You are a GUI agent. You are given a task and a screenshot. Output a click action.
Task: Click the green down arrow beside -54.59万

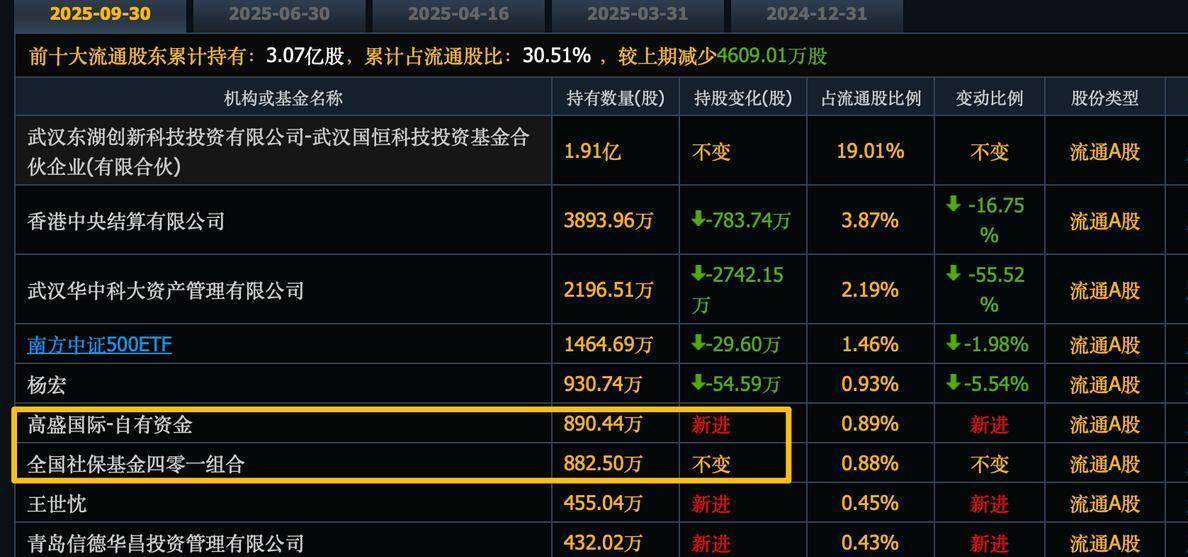698,384
